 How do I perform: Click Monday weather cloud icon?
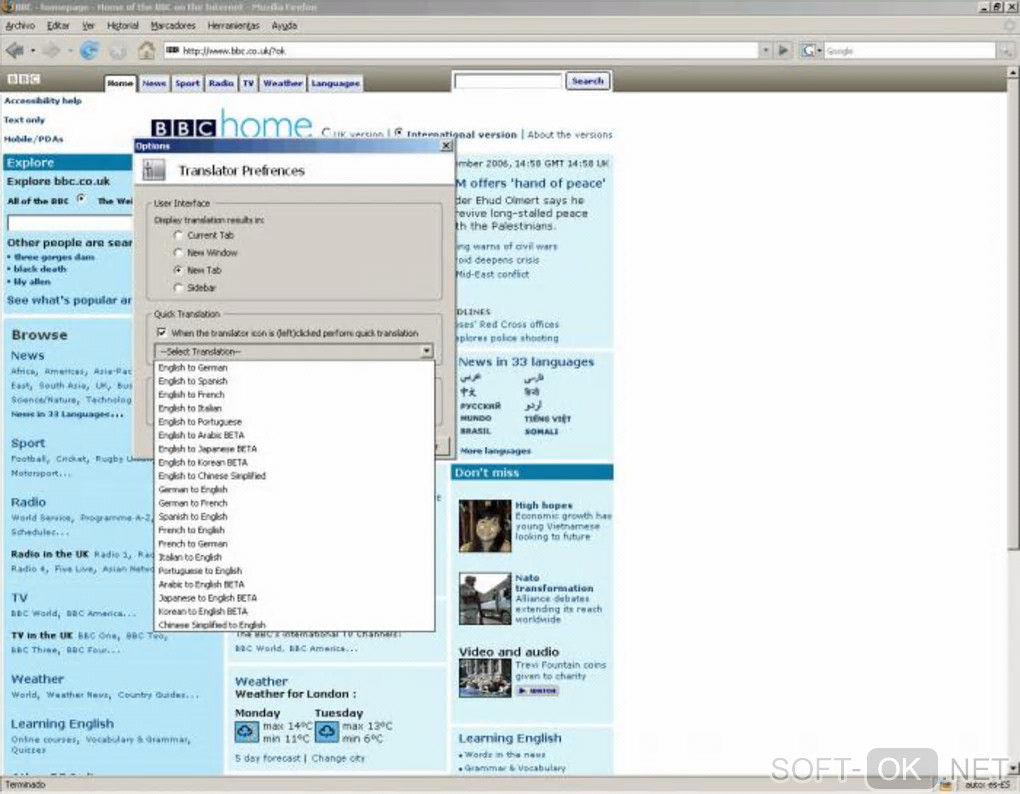coord(247,732)
